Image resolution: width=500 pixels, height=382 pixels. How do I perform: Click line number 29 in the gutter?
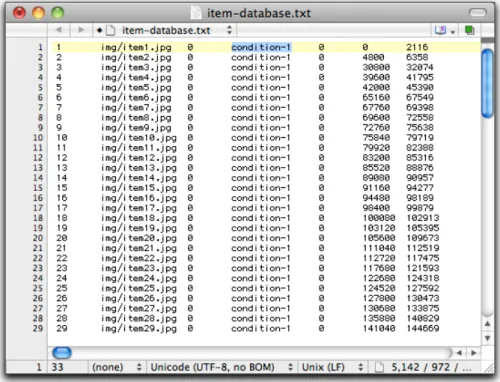38,328
